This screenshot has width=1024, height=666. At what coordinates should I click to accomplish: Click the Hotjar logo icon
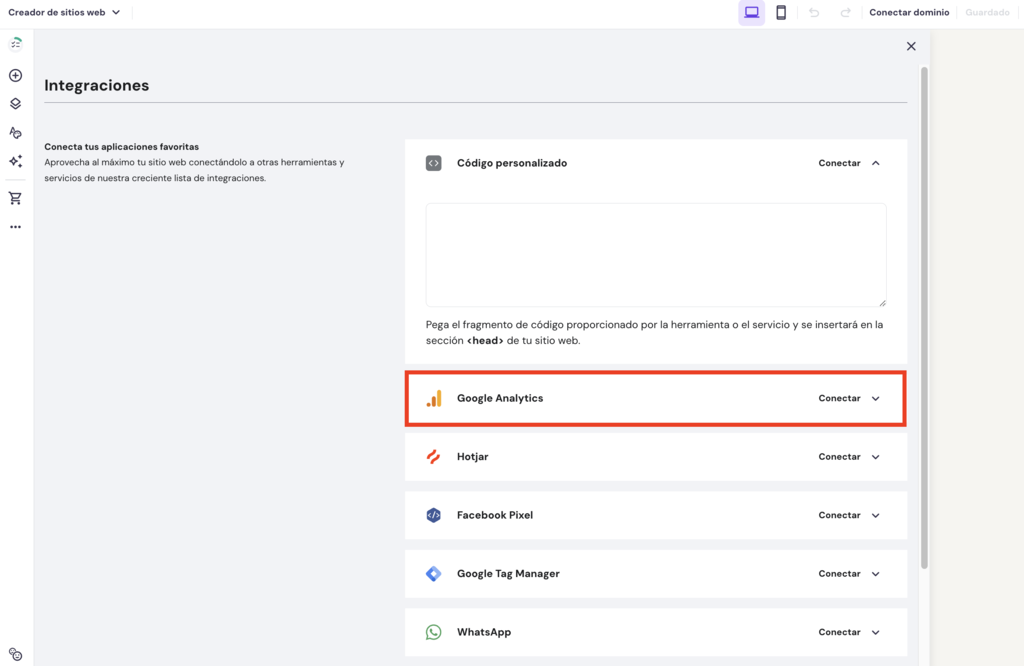(x=433, y=456)
